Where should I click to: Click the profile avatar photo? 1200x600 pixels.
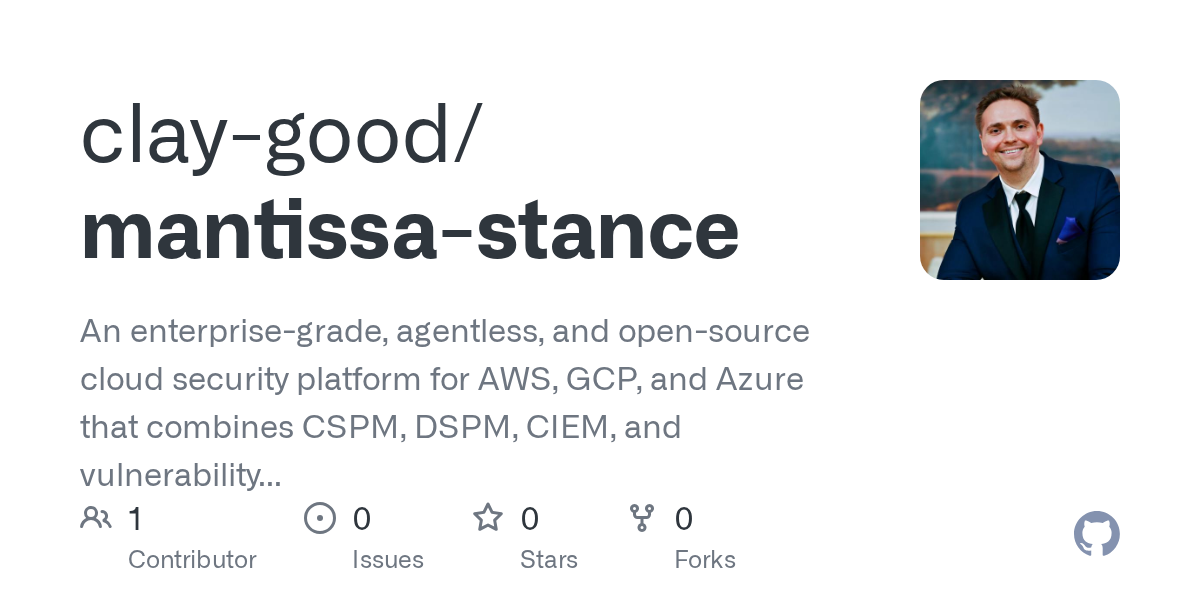point(1019,180)
